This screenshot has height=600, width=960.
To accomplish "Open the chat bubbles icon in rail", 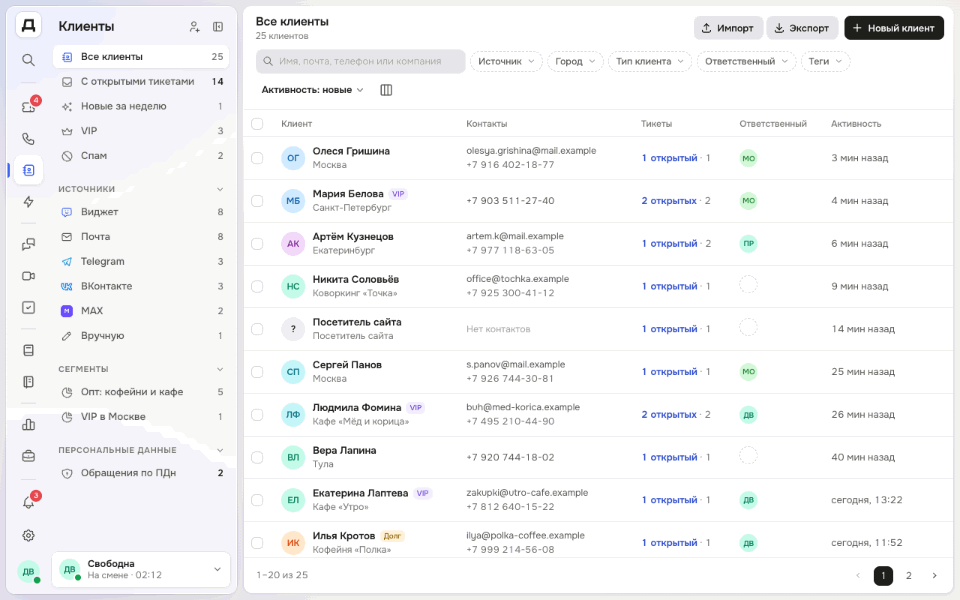I will click(28, 244).
